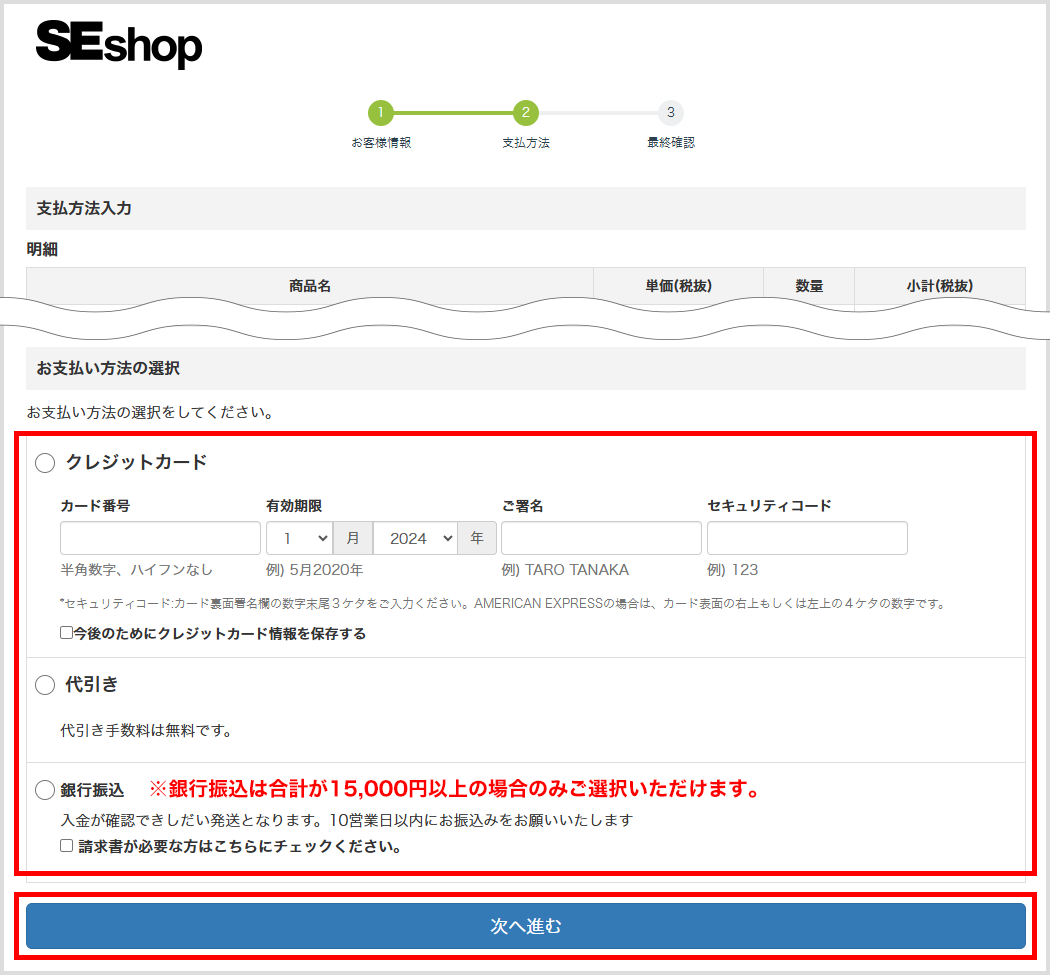Click the 次へ進む button

525,926
